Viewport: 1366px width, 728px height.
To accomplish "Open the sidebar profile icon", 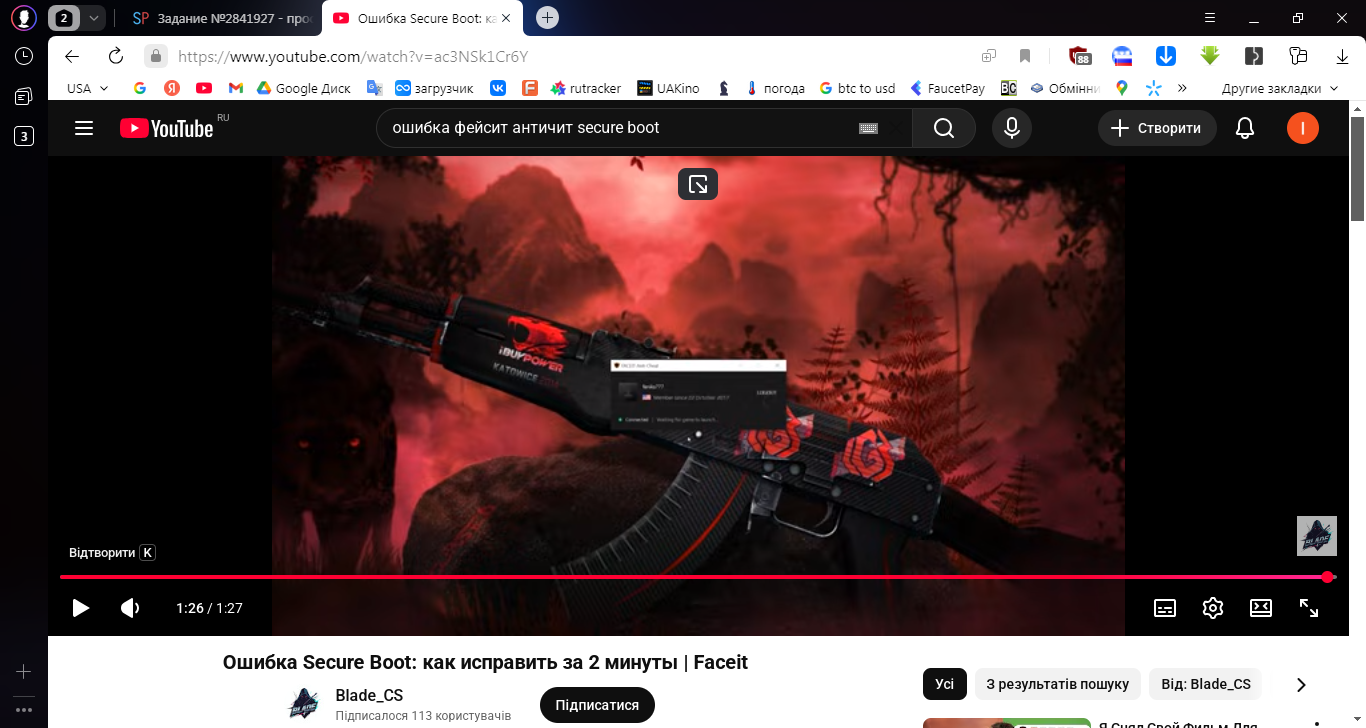I will click(x=24, y=18).
